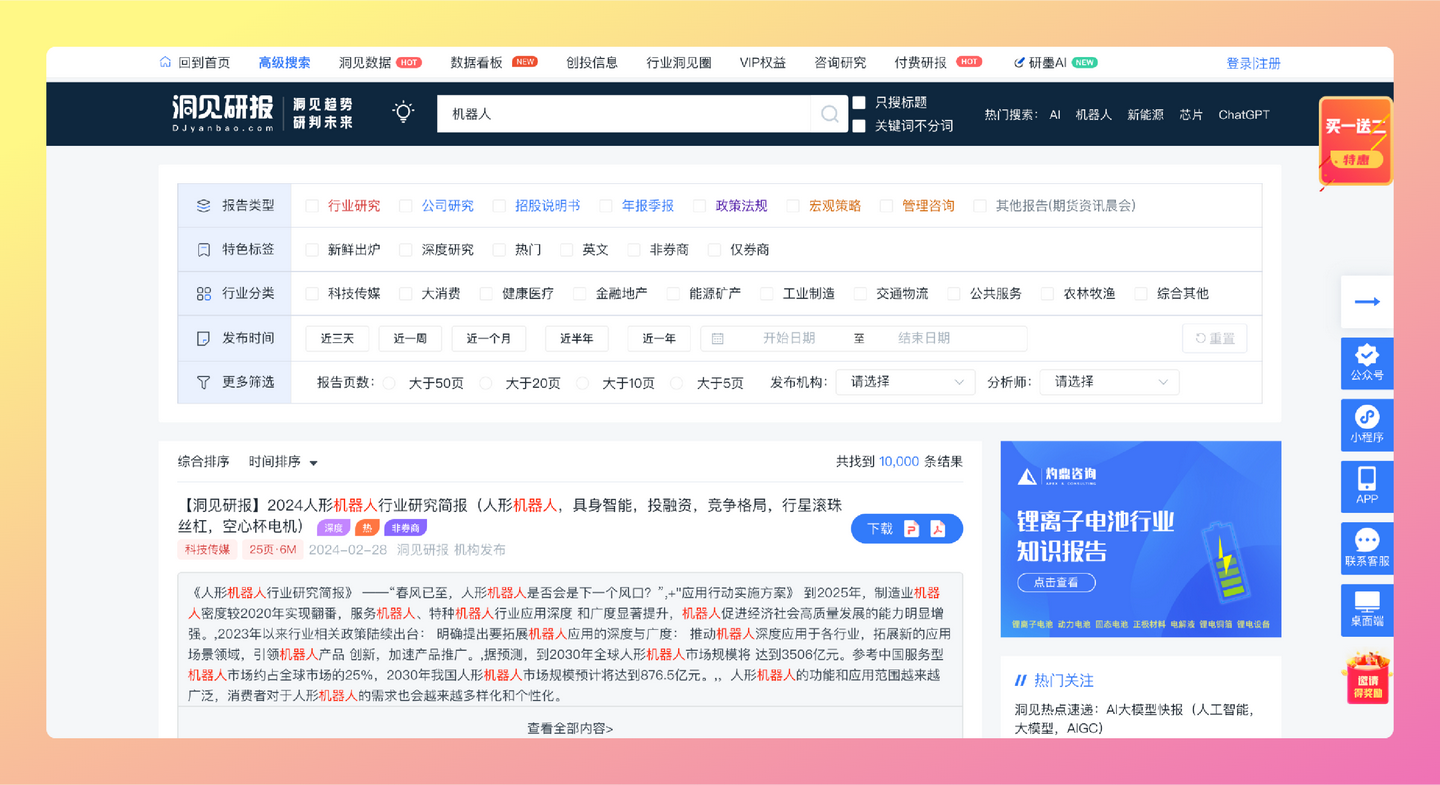Open the 发布机构 dropdown

[x=905, y=382]
